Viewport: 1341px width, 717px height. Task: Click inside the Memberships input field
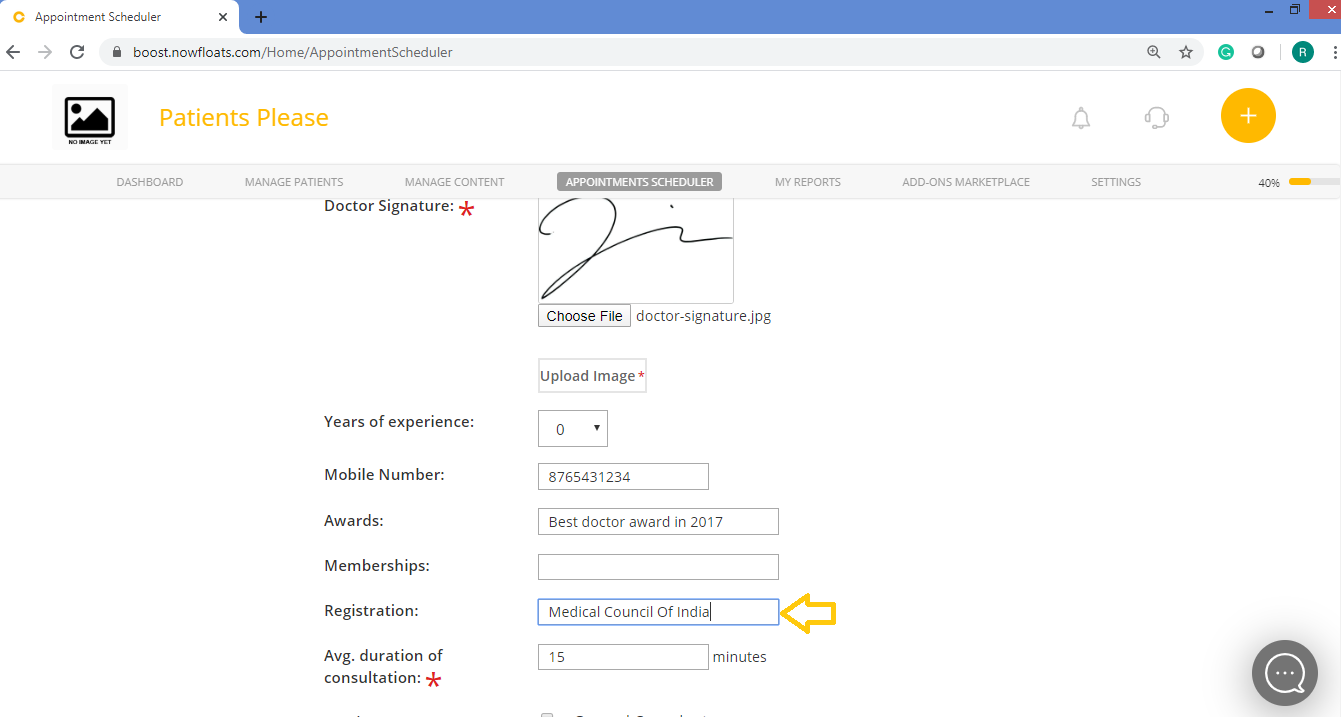658,566
